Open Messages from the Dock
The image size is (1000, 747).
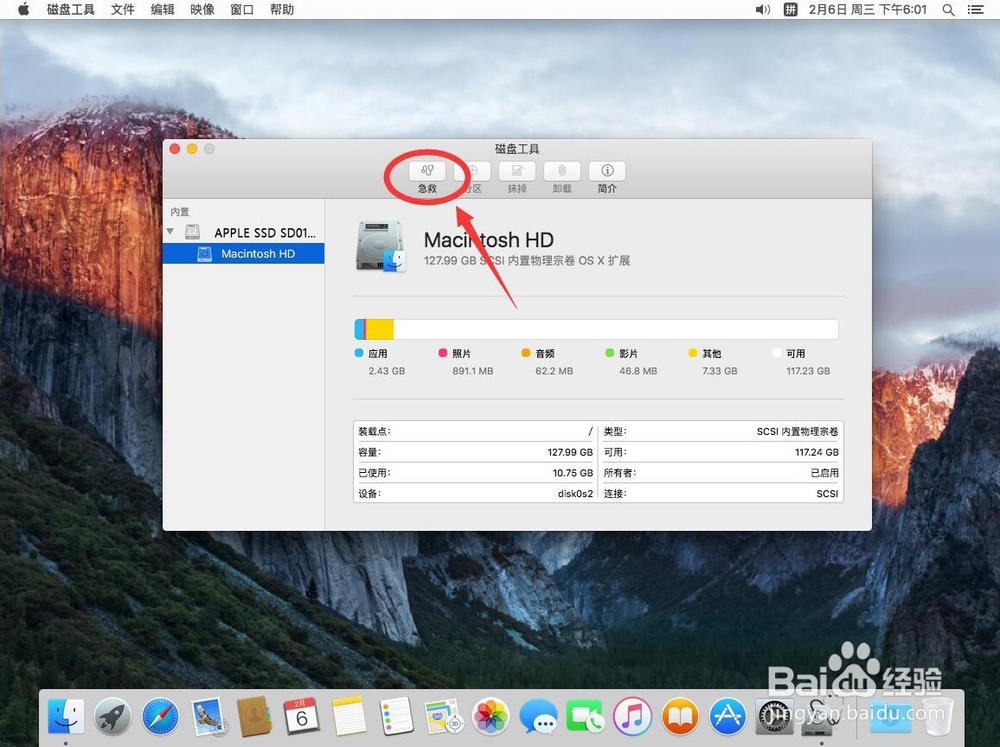(x=538, y=716)
